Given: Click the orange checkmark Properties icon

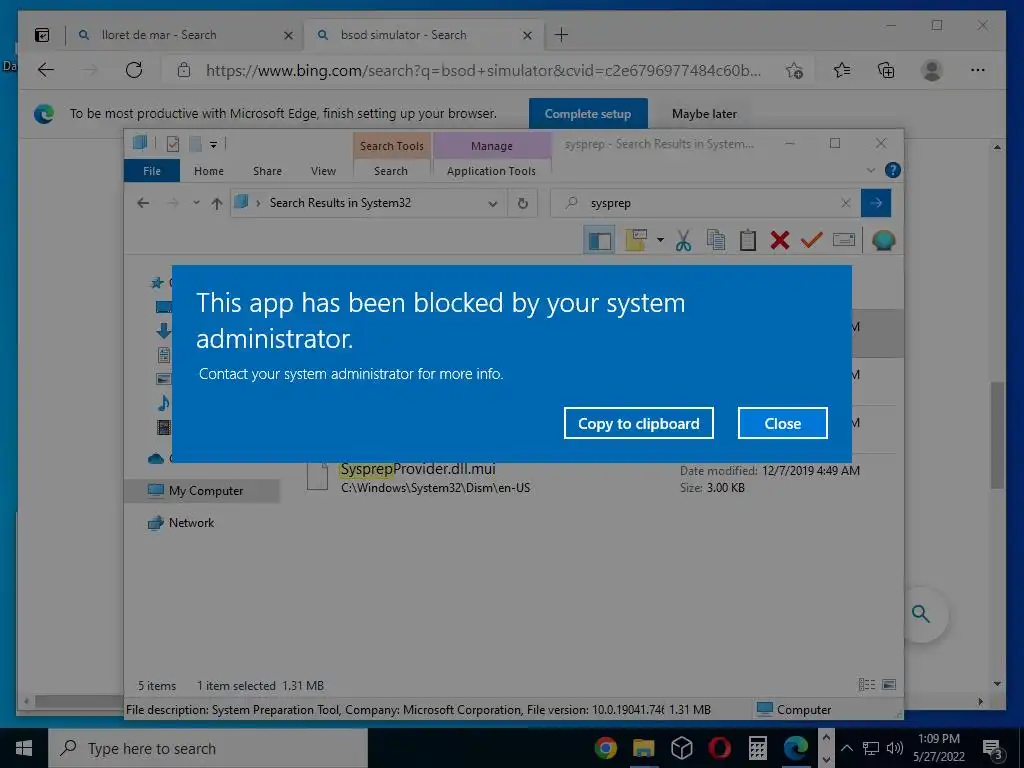Looking at the screenshot, I should coord(811,240).
